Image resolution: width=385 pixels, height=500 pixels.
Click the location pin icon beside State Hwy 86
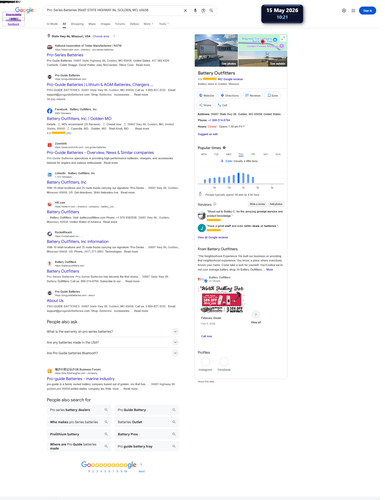(49, 36)
